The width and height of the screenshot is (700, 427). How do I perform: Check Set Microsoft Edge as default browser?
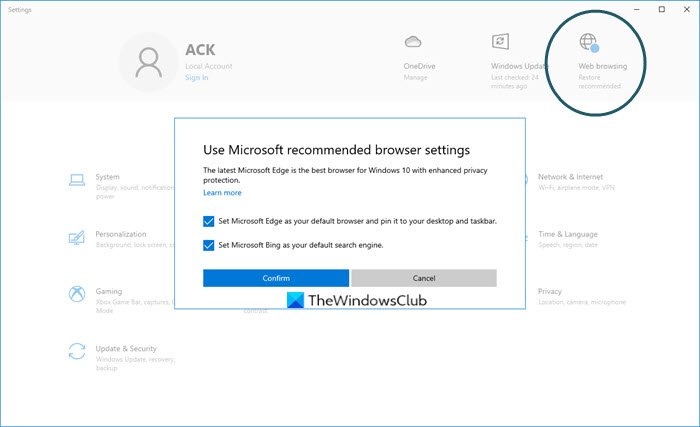pos(208,221)
